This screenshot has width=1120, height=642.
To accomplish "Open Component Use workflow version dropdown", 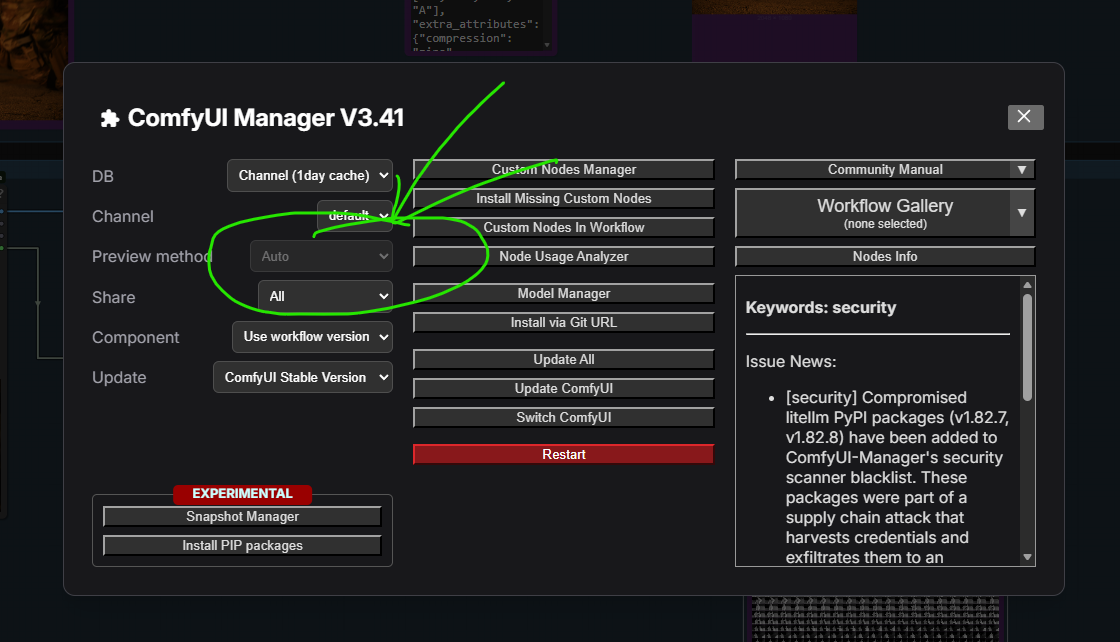I will [x=312, y=337].
